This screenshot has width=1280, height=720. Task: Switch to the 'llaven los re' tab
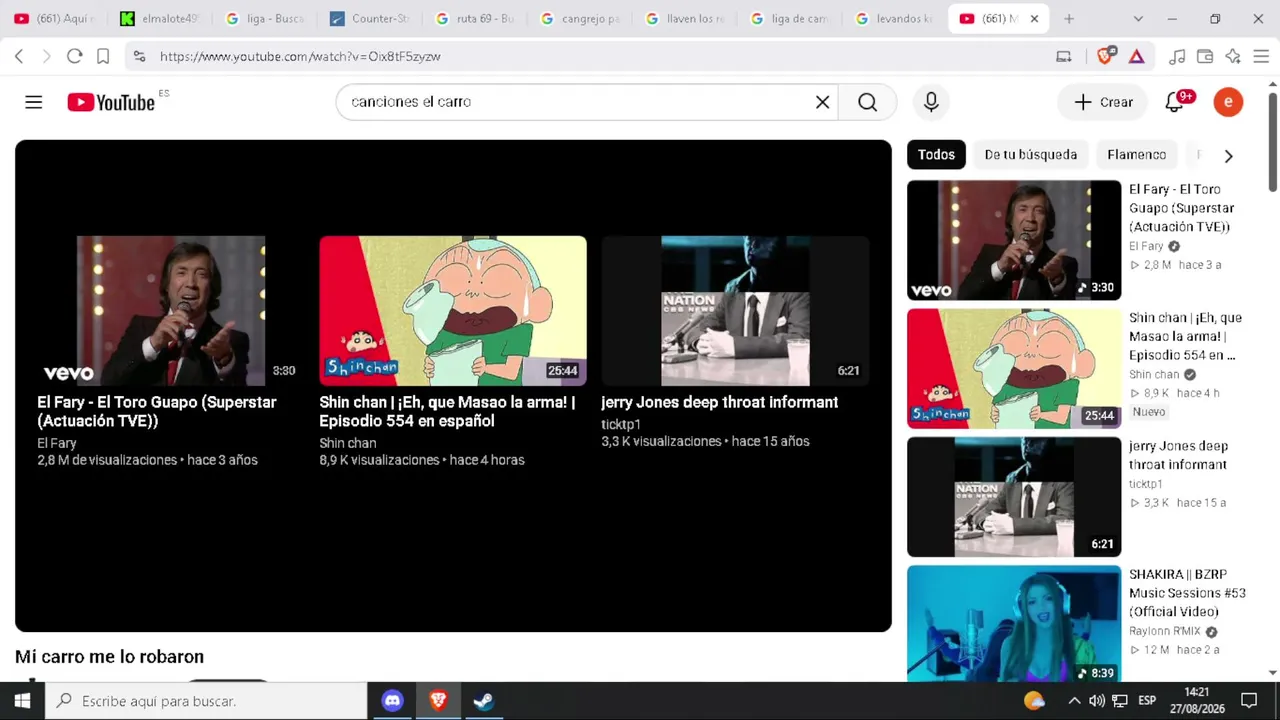coord(685,19)
